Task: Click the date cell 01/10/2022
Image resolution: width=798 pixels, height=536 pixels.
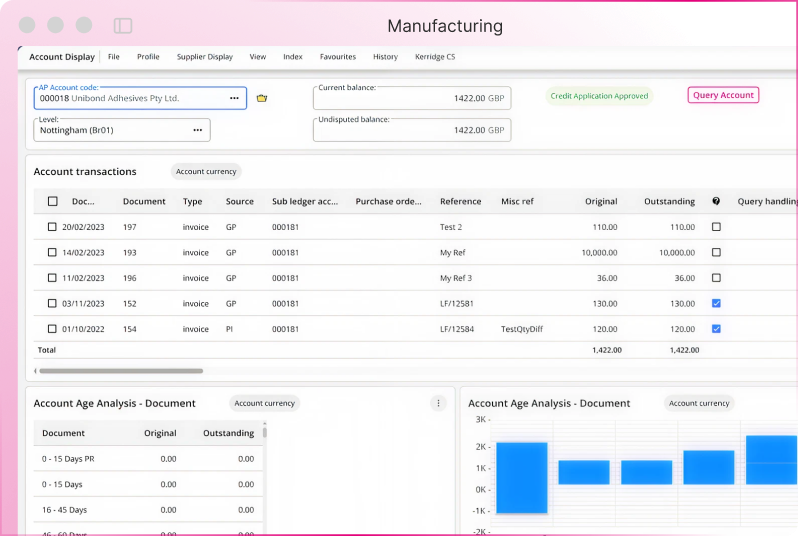Action: click(83, 329)
